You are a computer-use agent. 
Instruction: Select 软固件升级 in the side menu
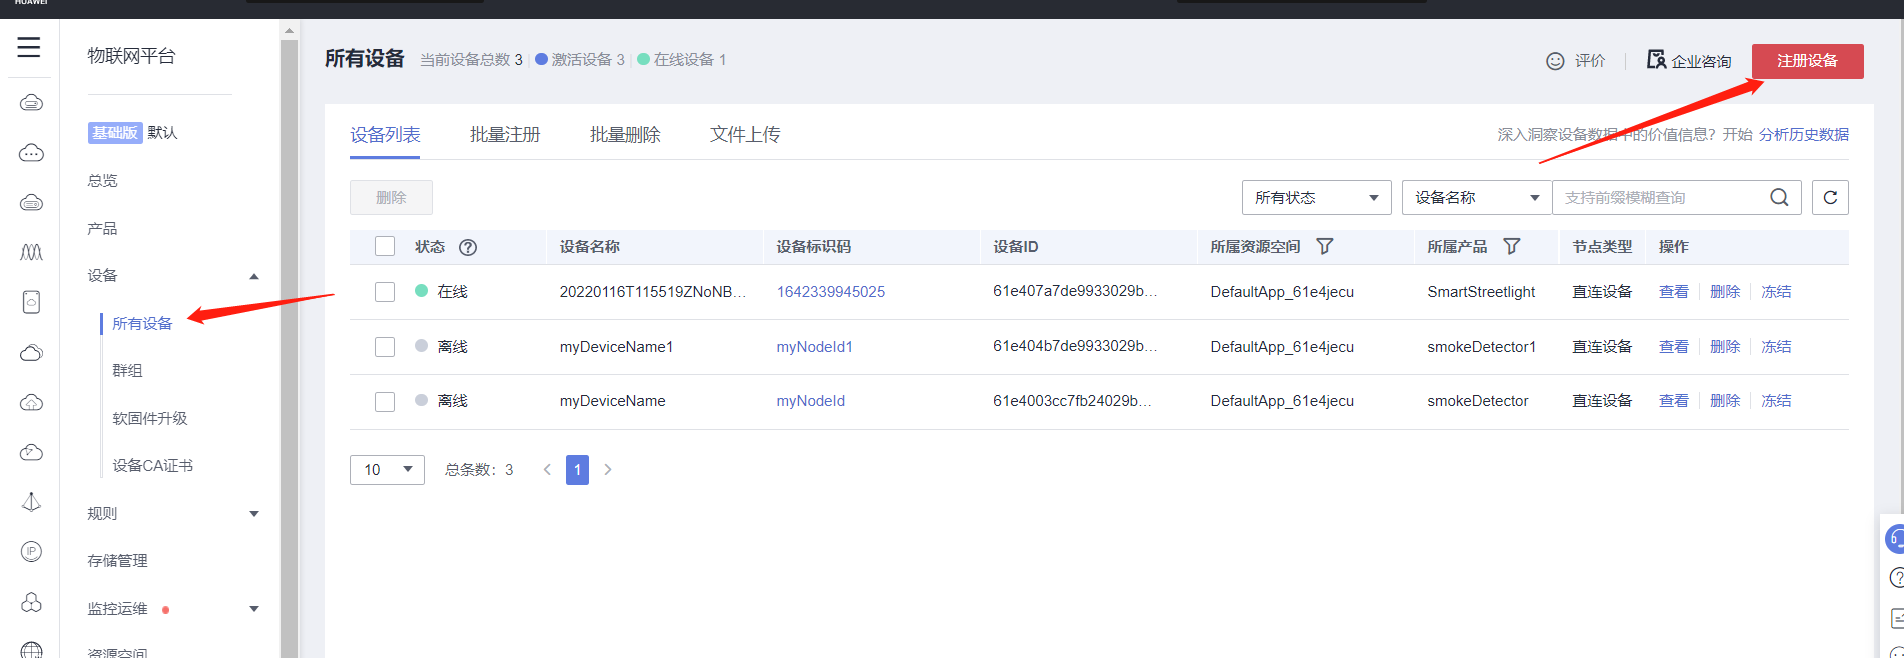[x=150, y=419]
